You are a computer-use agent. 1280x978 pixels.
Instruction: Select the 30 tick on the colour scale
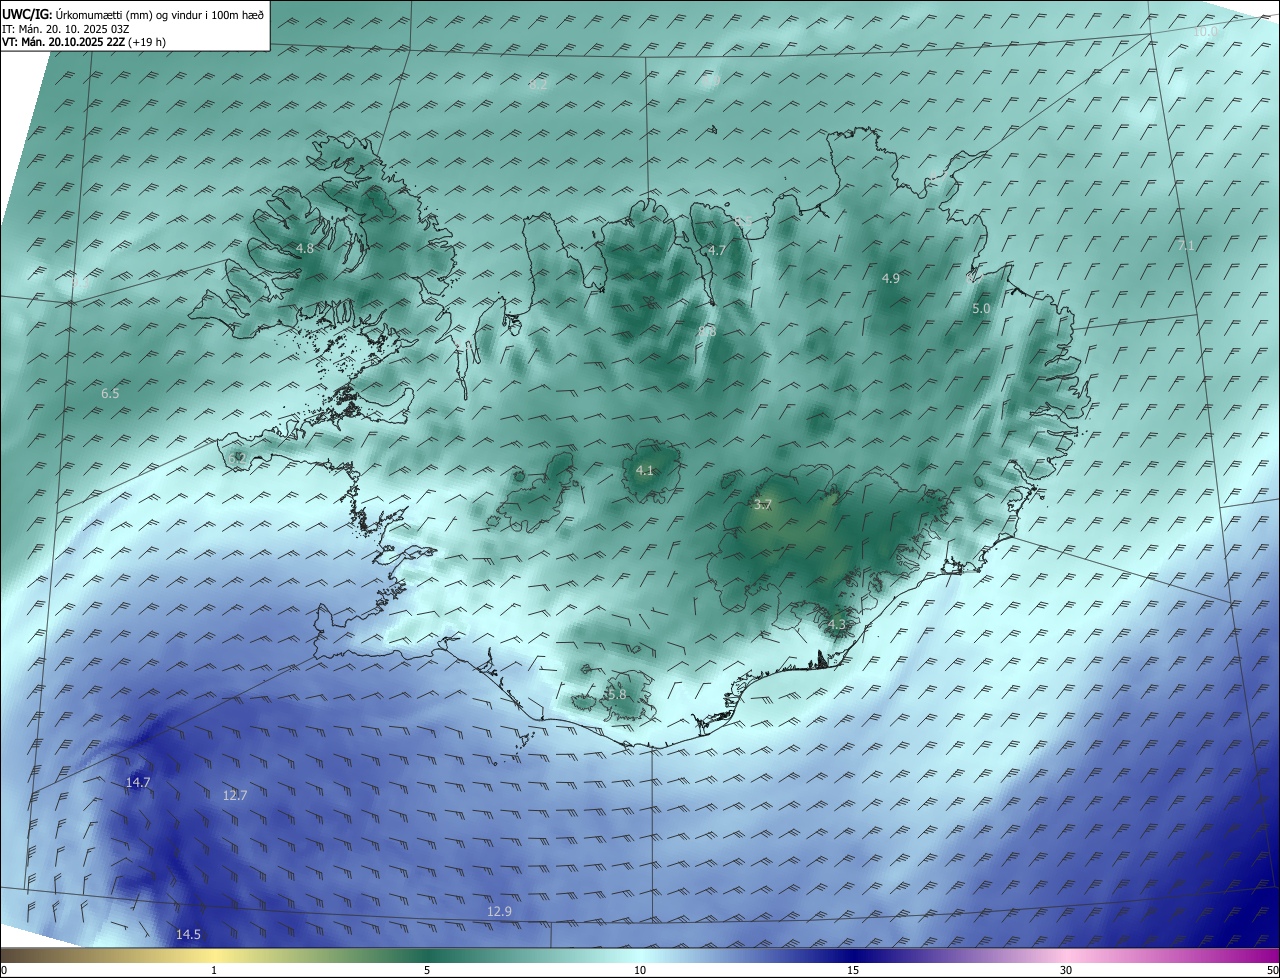click(x=1066, y=970)
